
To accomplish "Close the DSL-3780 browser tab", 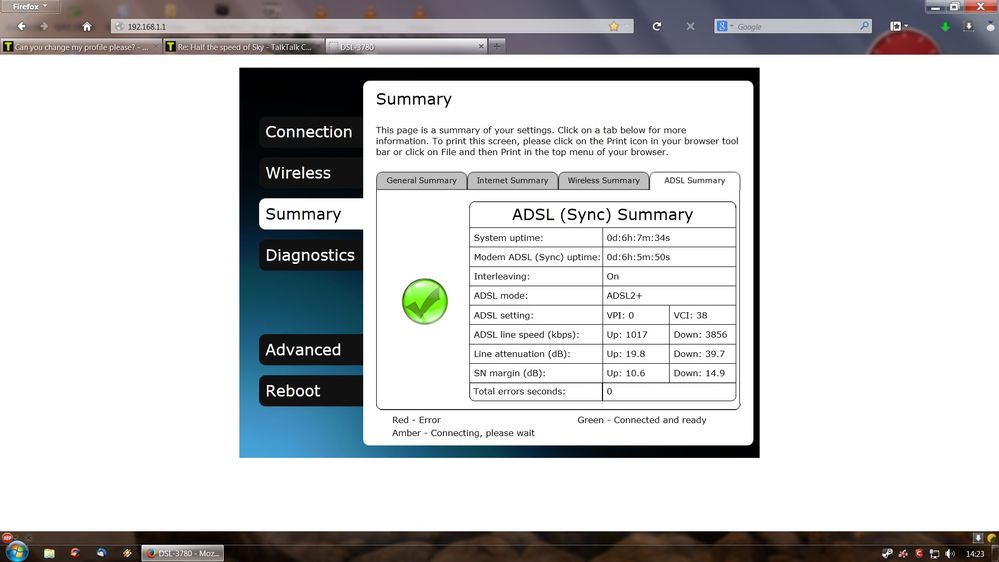I will tap(481, 46).
